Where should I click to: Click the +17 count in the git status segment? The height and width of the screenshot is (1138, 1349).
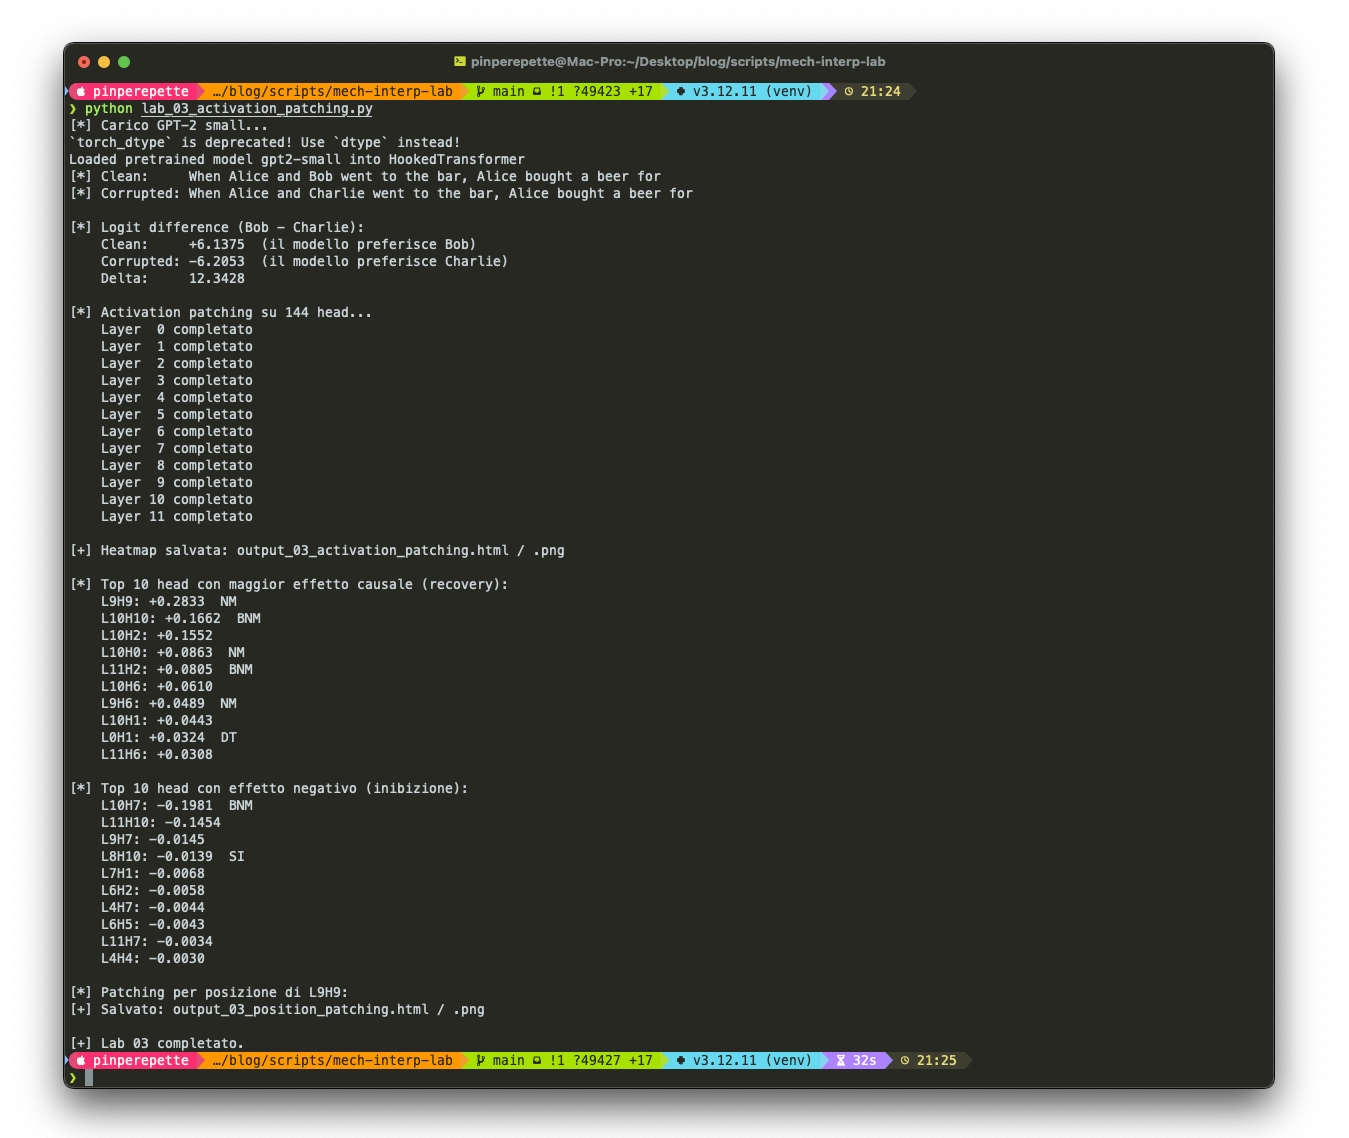pos(641,91)
